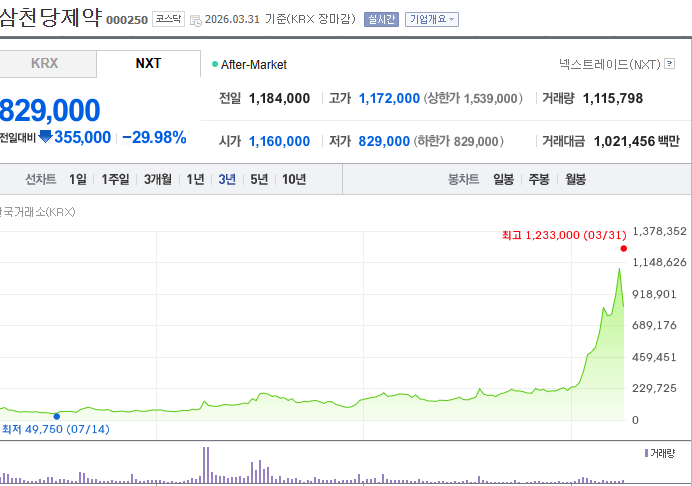Click the blue down-arrow icon beside 355,000

click(45, 136)
